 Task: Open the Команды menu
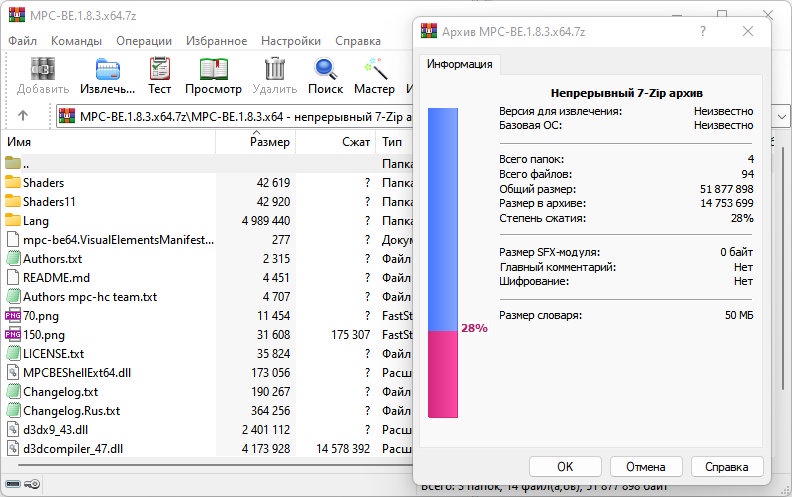(76, 41)
